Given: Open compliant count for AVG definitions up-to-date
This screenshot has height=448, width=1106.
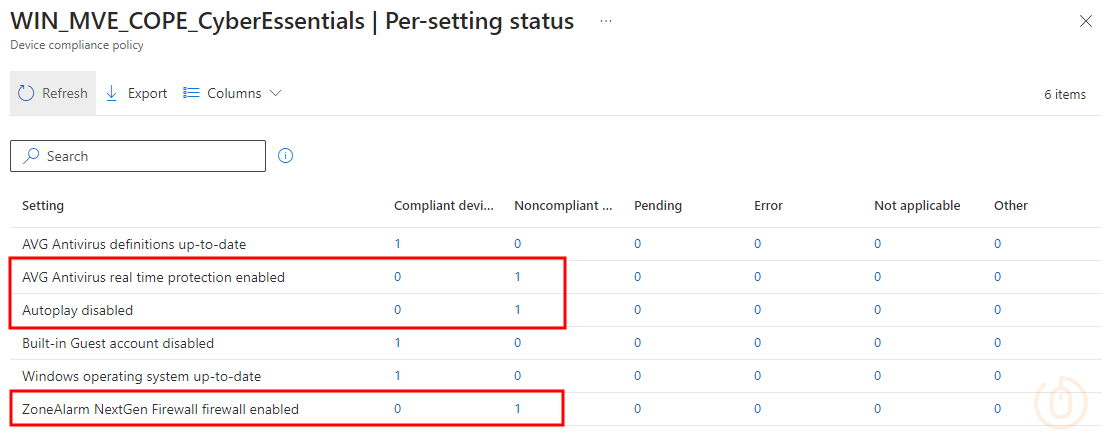Looking at the screenshot, I should point(398,244).
